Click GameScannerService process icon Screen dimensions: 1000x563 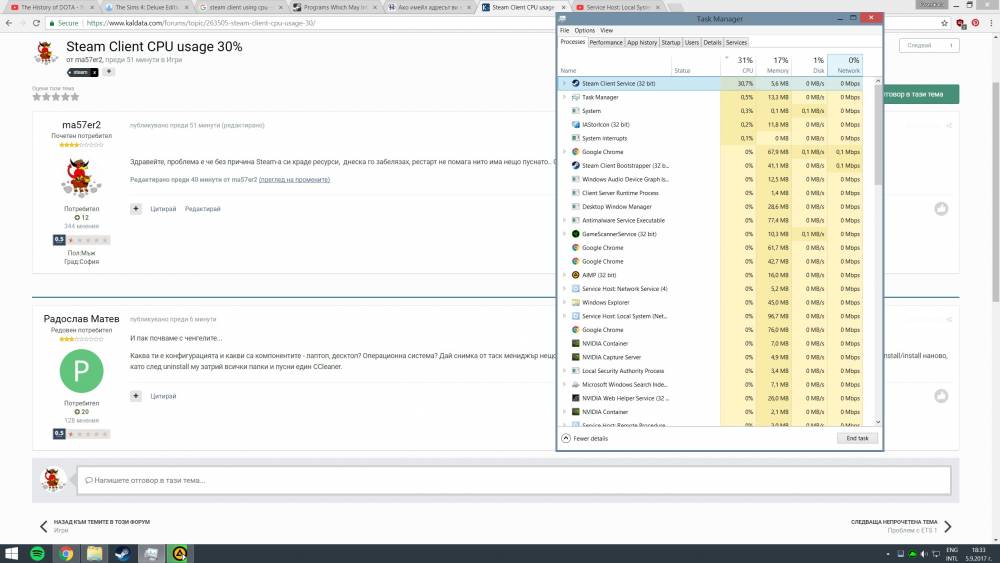click(x=575, y=234)
